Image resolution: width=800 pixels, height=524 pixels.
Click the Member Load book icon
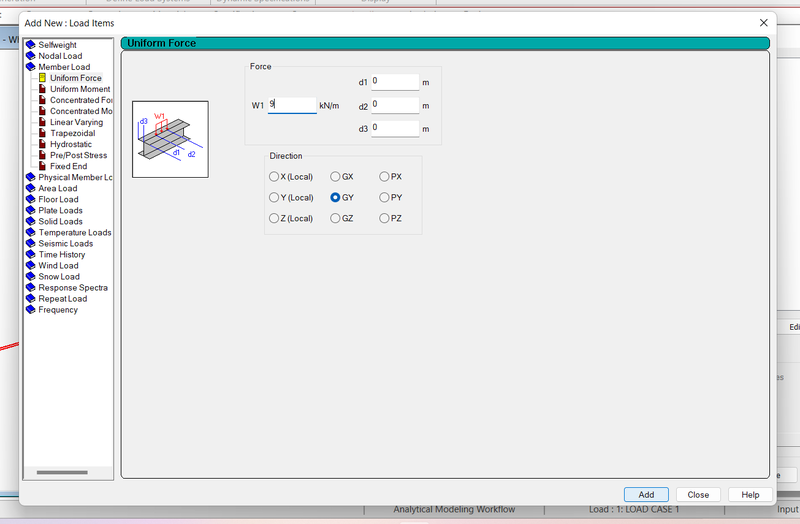tap(31, 67)
